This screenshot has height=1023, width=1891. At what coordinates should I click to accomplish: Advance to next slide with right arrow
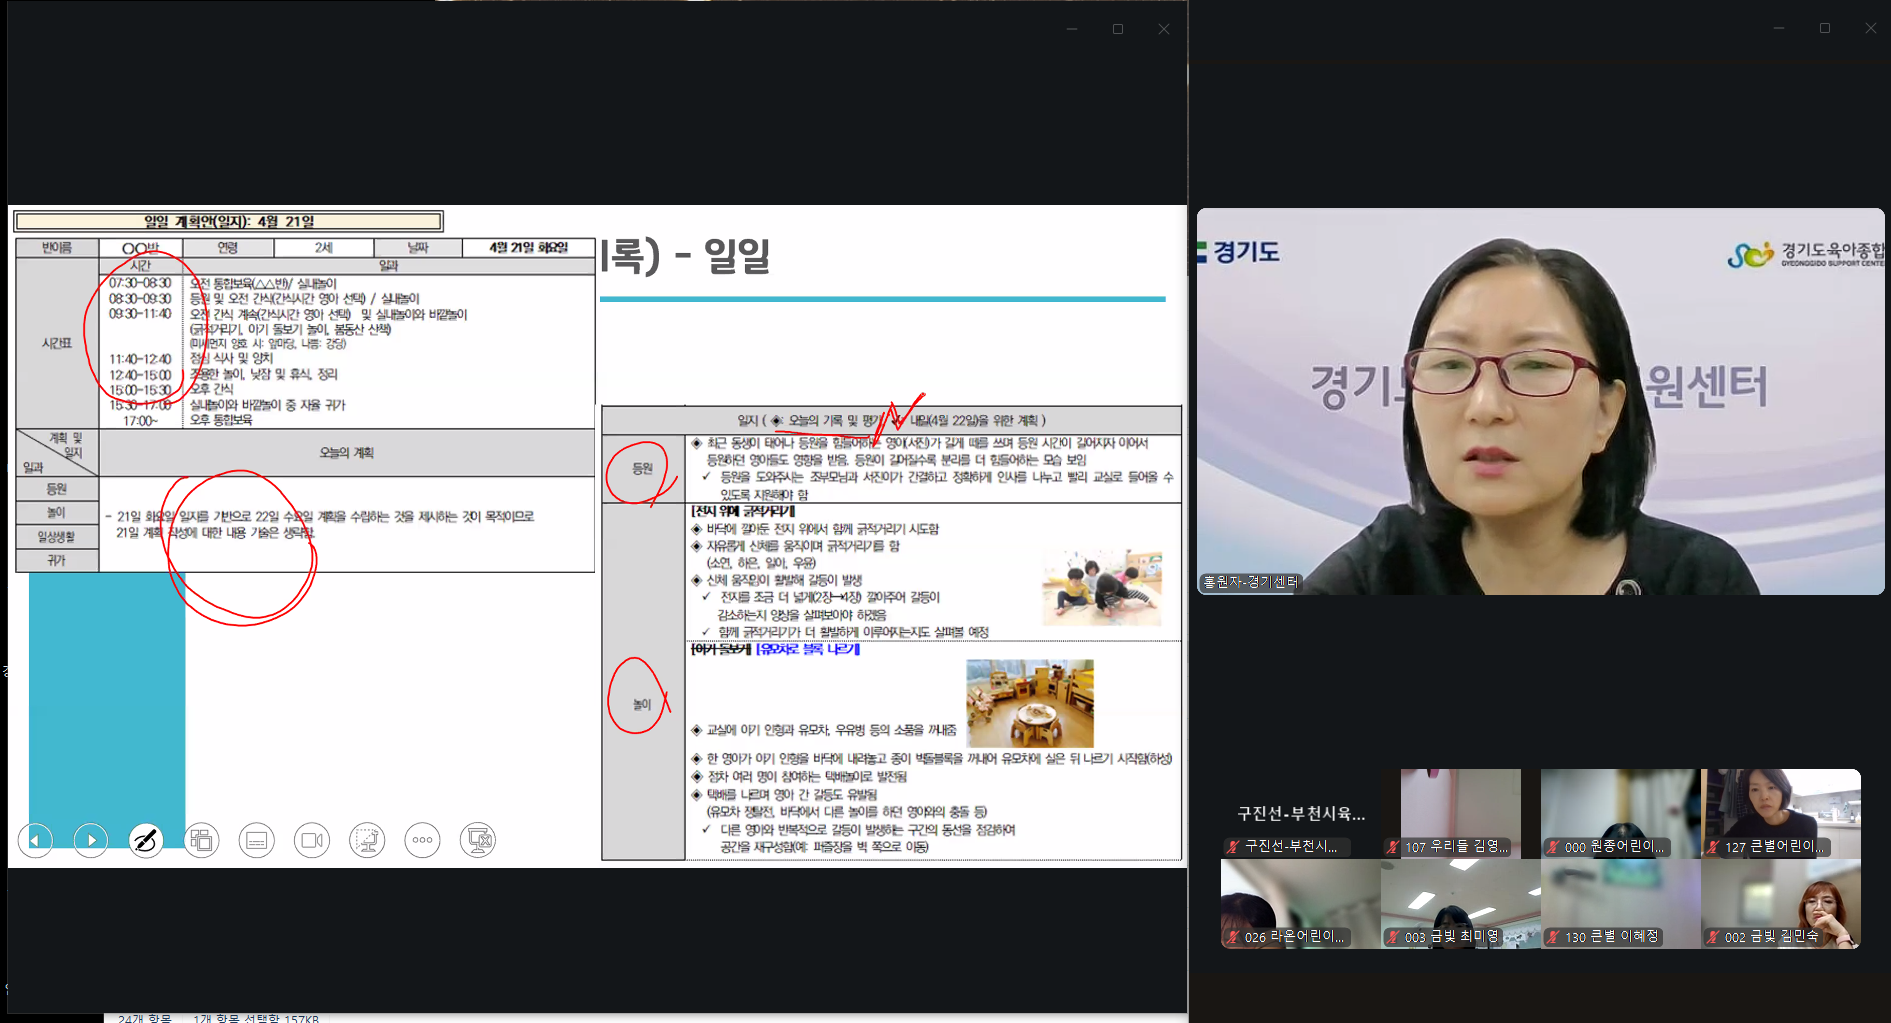click(90, 840)
